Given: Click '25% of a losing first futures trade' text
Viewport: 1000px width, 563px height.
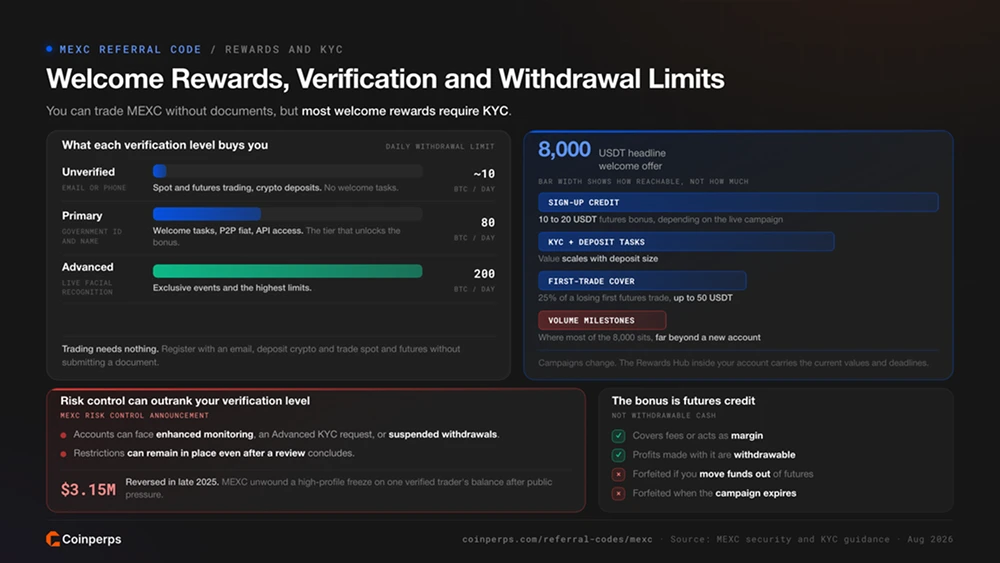Looking at the screenshot, I should [635, 298].
